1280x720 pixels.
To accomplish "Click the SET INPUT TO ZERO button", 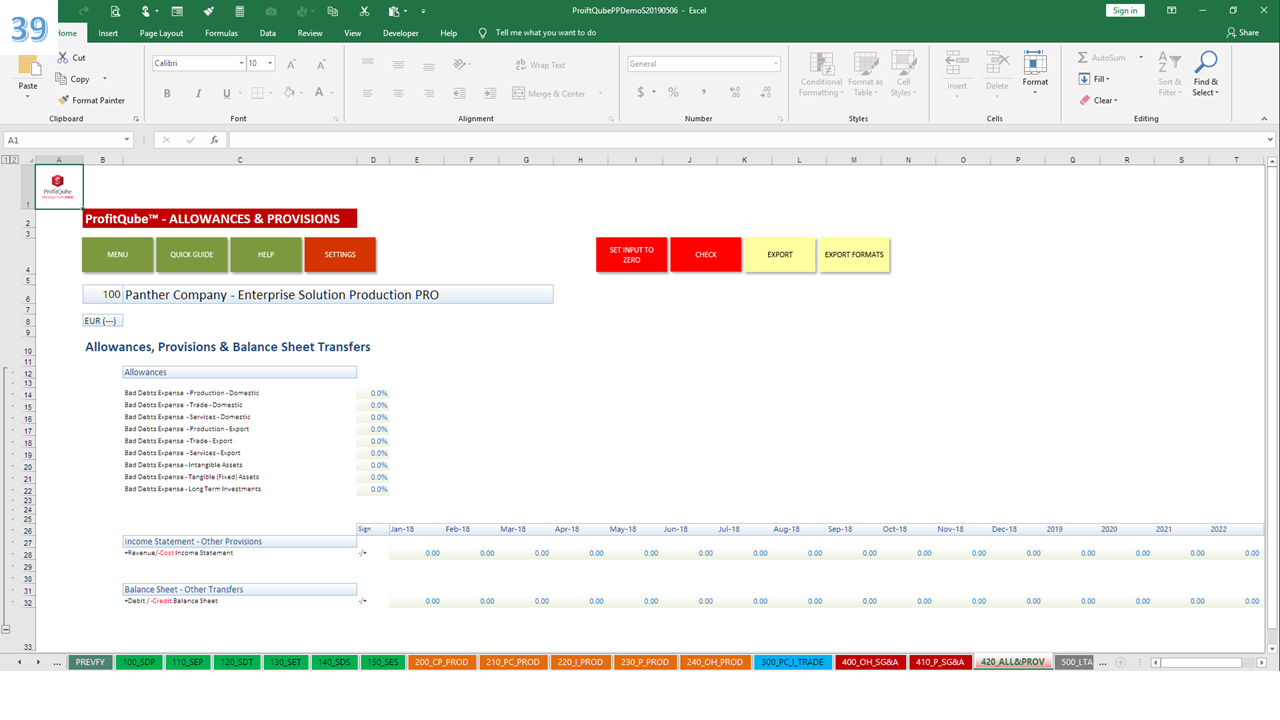I will click(631, 254).
